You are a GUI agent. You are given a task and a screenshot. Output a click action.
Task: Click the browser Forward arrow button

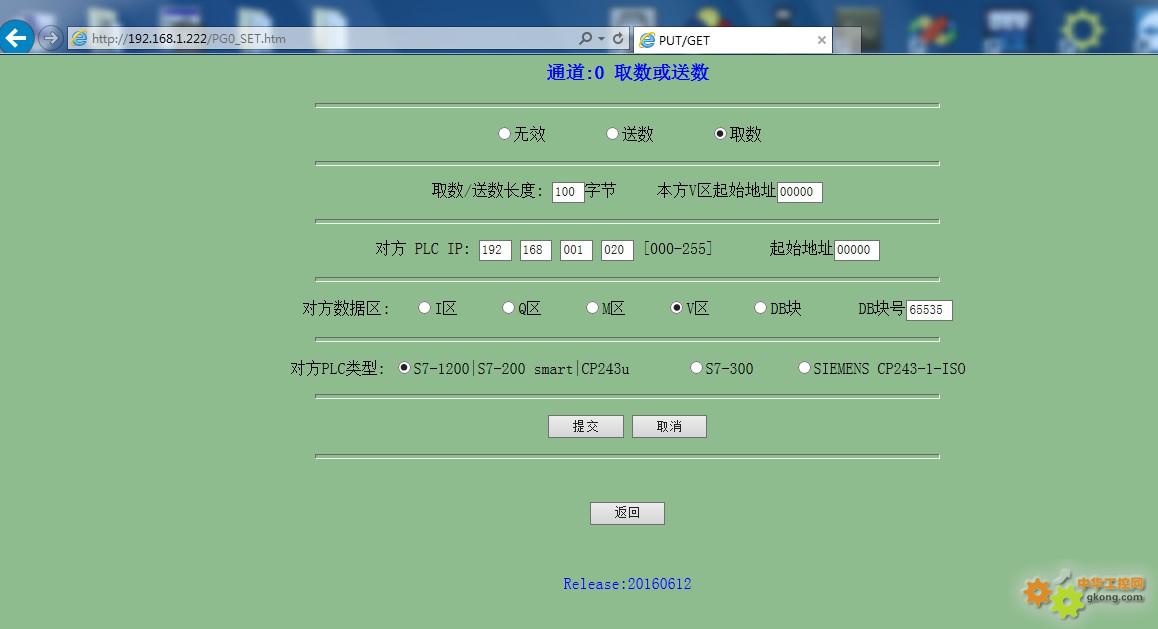pyautogui.click(x=50, y=38)
